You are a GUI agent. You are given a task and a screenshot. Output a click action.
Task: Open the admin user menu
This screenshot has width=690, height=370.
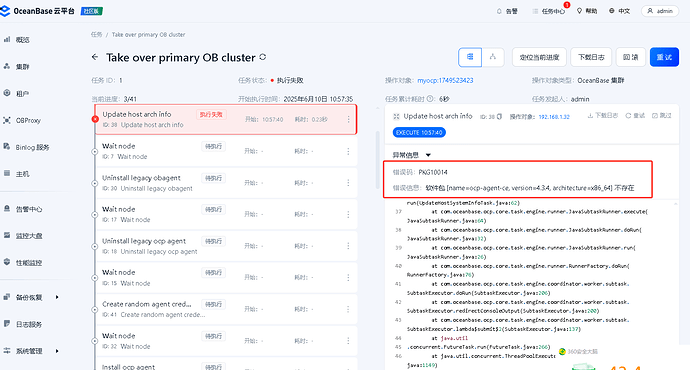point(660,11)
